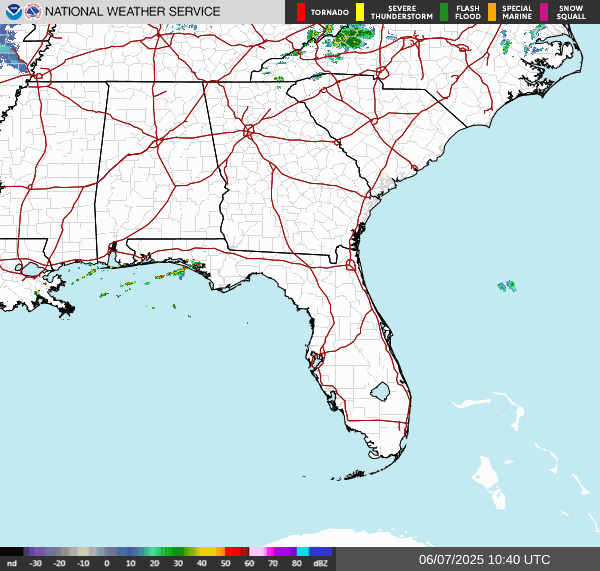This screenshot has height=571, width=600.
Task: Click the '80' value on dBZ scale
Action: pos(297,563)
